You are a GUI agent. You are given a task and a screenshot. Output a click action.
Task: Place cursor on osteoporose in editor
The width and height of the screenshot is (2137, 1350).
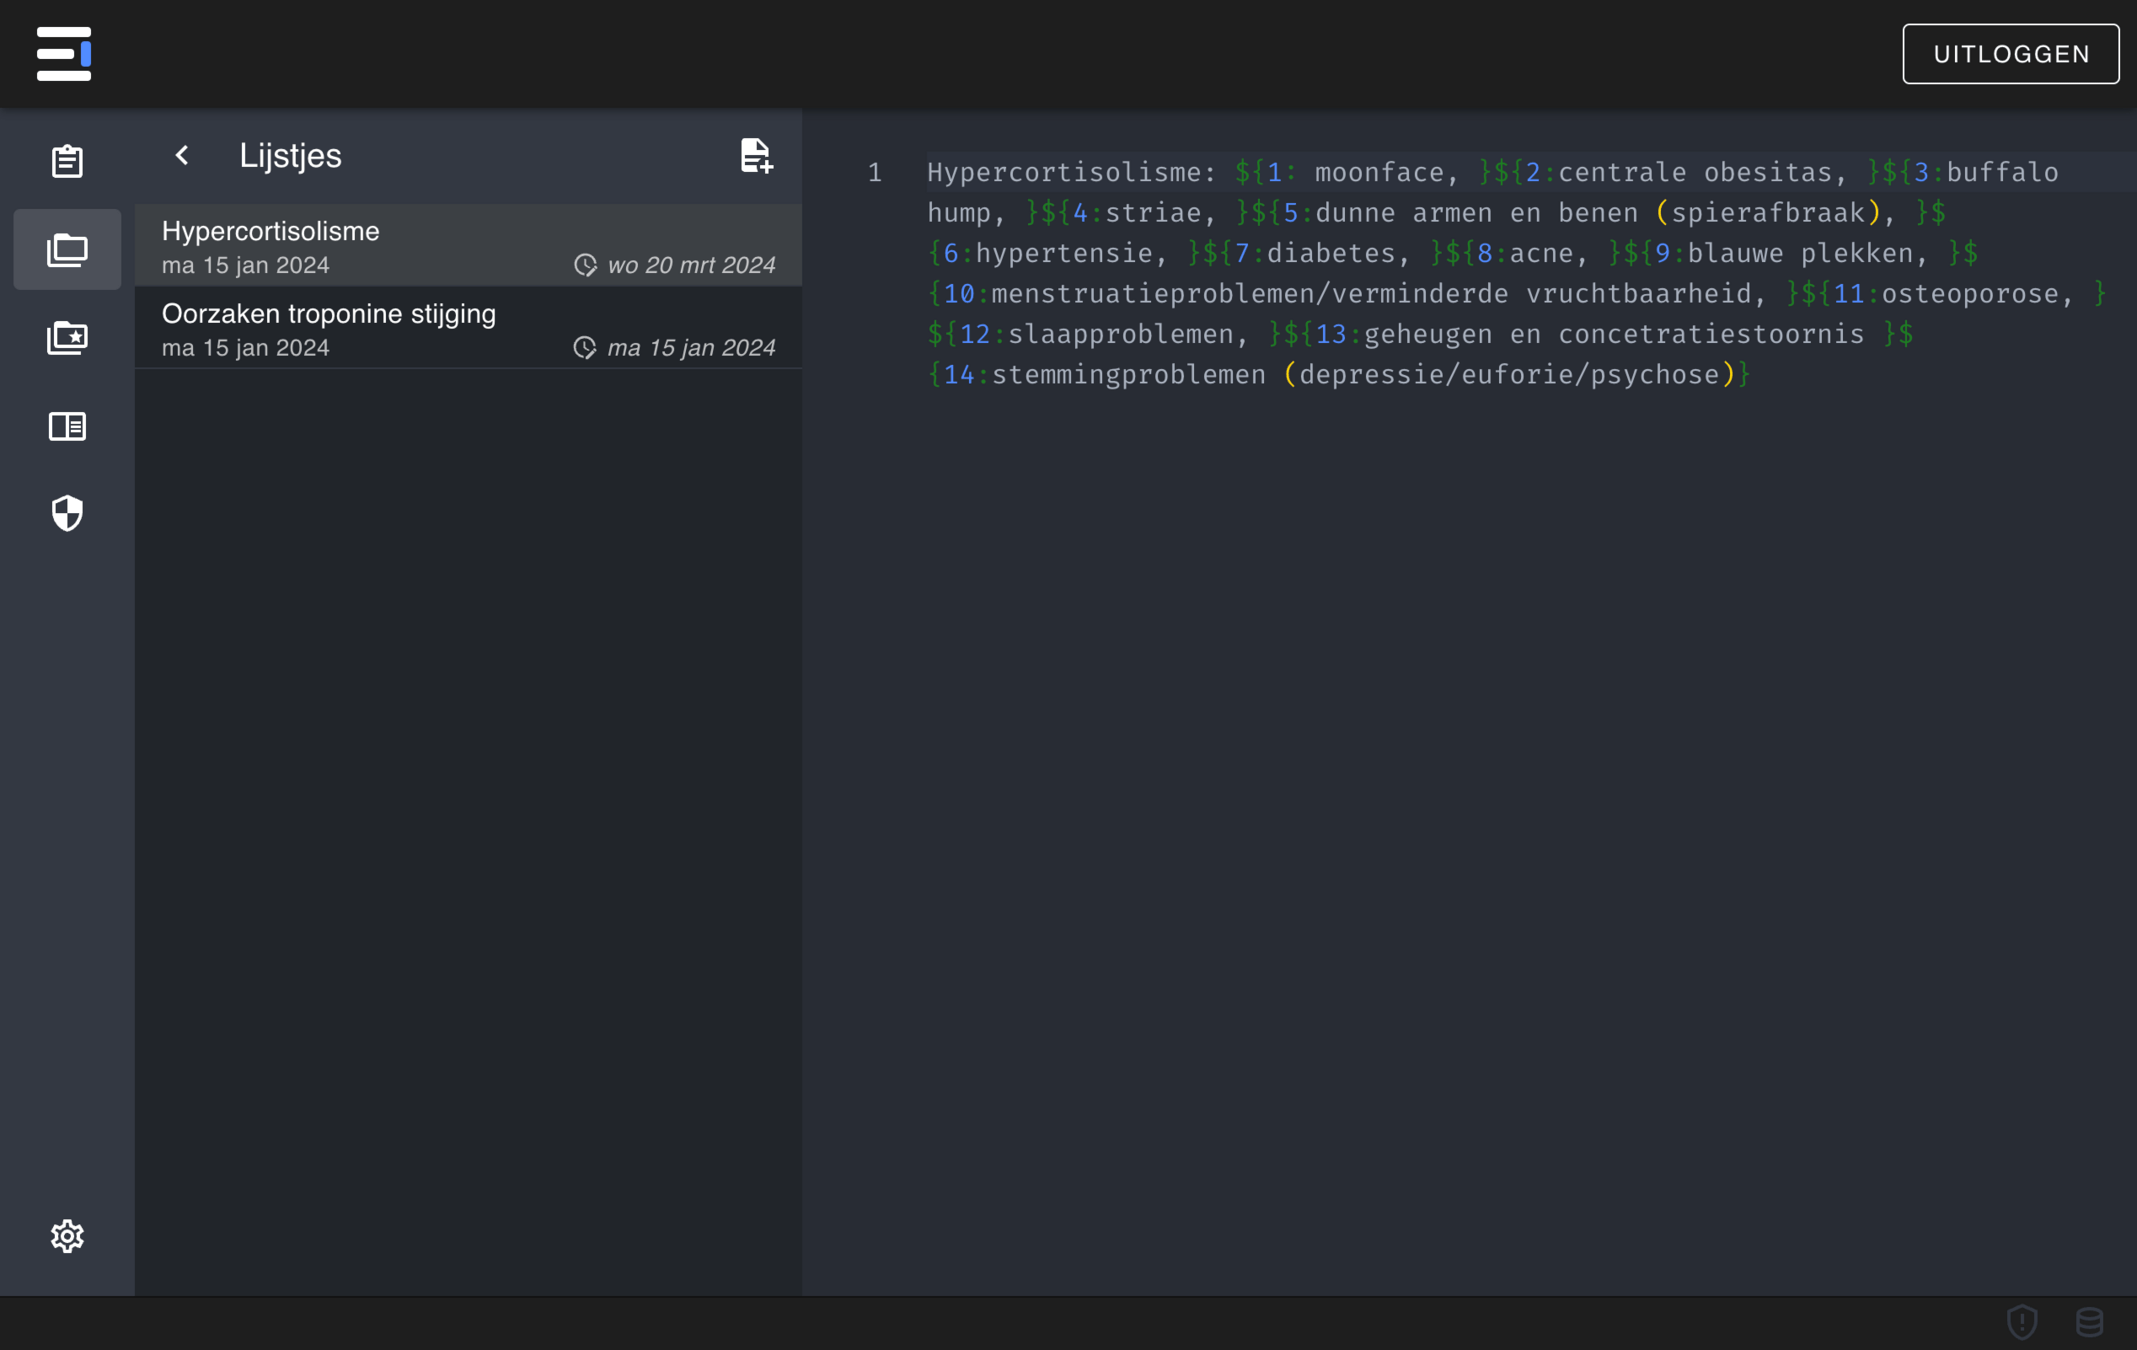coord(1969,294)
